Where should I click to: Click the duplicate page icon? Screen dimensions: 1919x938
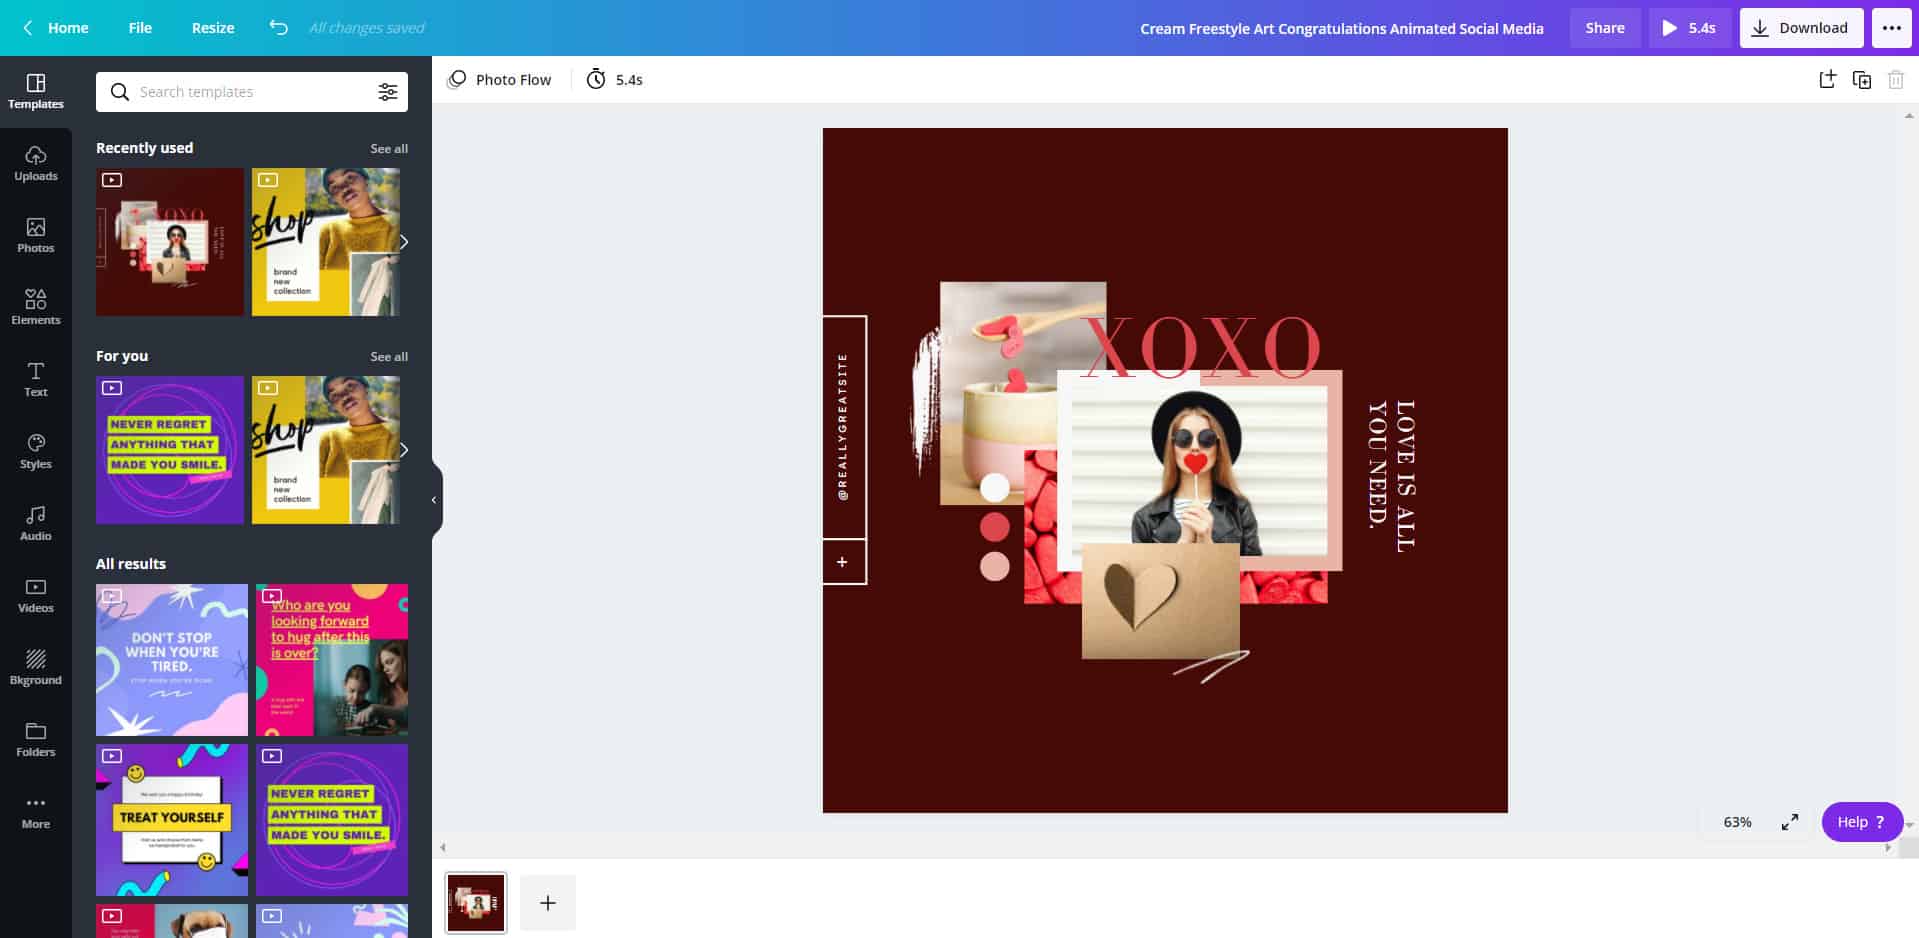coord(1861,80)
